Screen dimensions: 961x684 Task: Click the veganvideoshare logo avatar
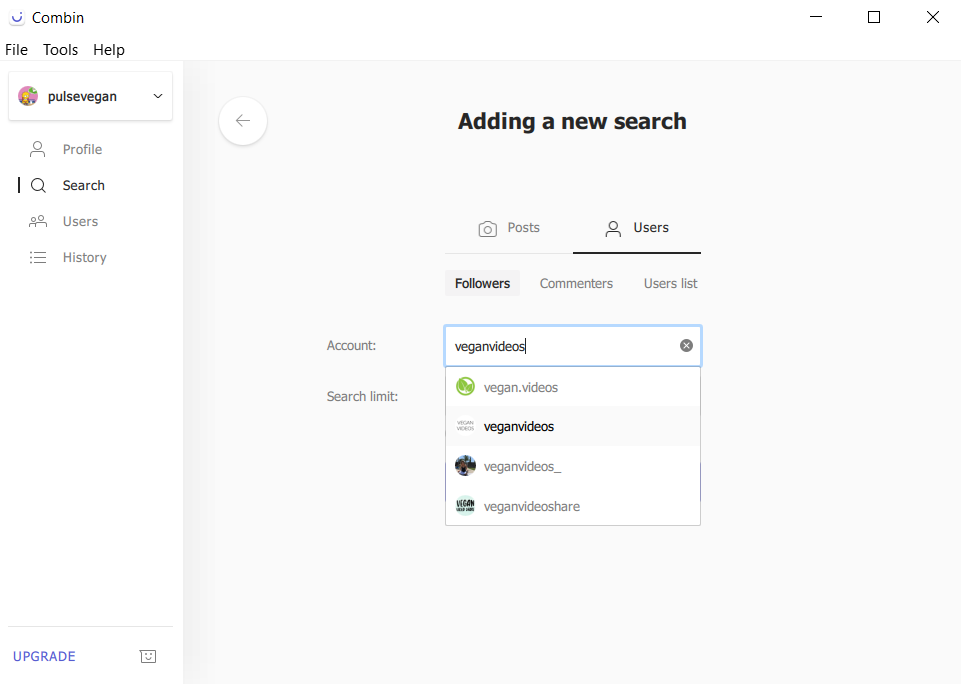465,506
